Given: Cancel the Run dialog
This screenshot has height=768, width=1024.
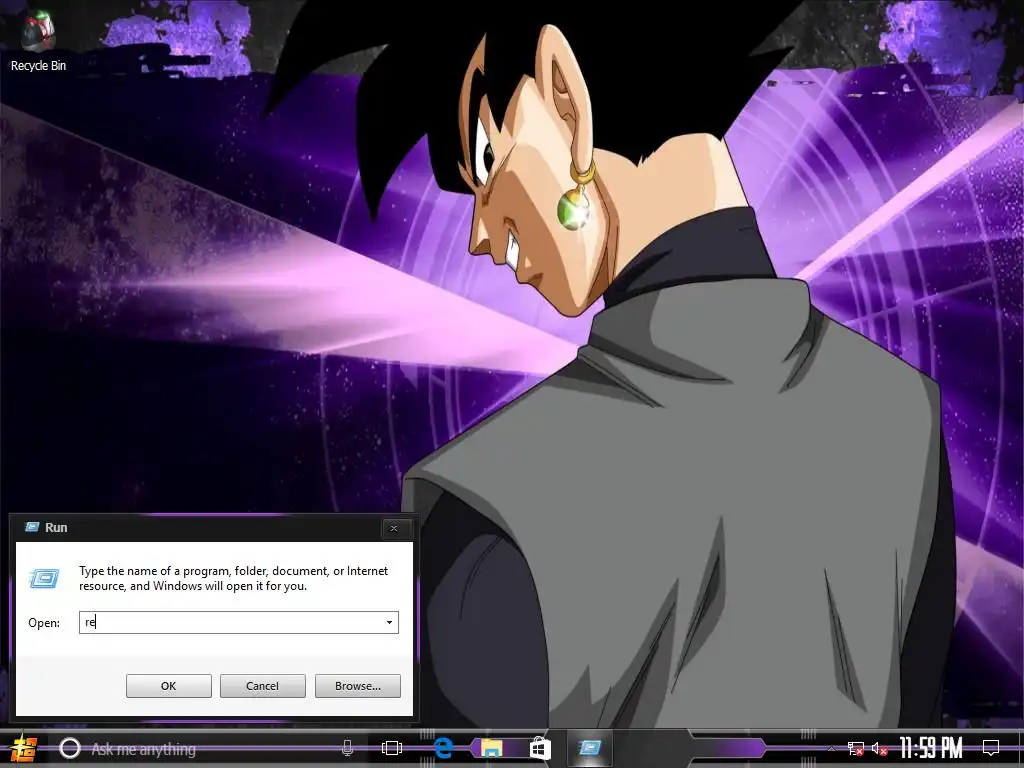Looking at the screenshot, I should (x=263, y=686).
